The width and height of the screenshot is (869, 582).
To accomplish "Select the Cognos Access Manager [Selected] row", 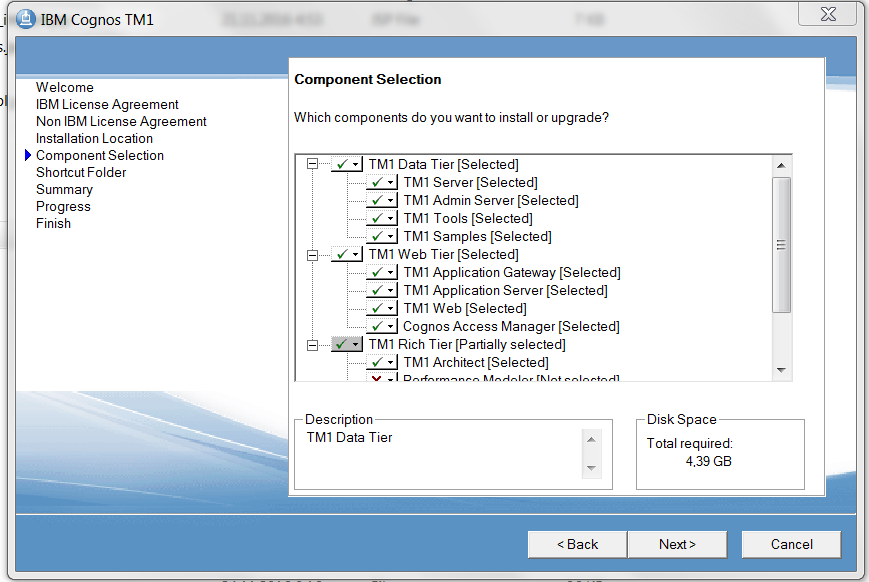I will [512, 326].
